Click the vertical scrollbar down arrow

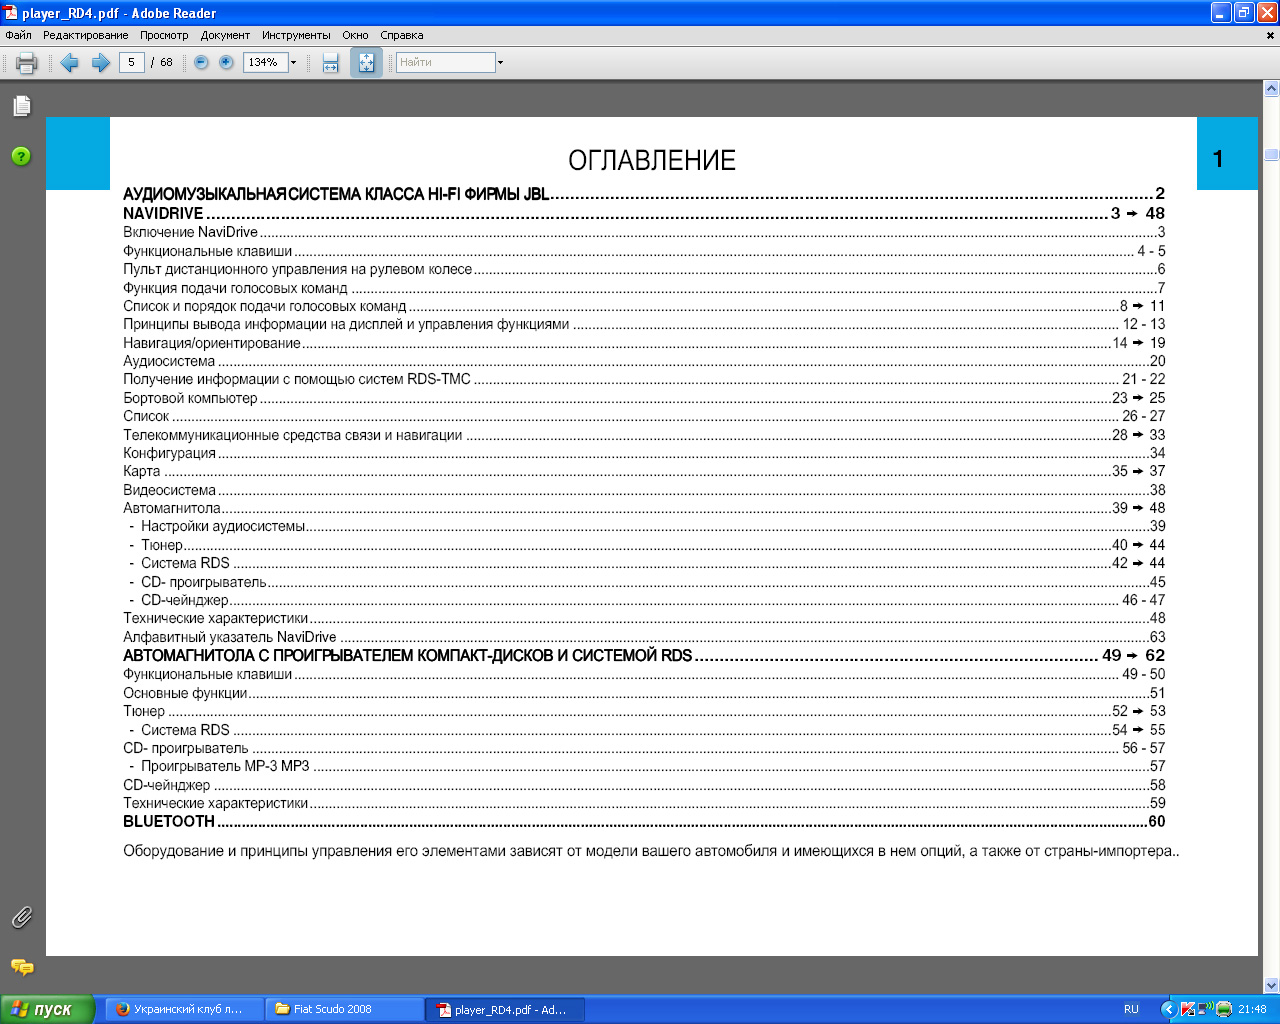tap(1271, 985)
